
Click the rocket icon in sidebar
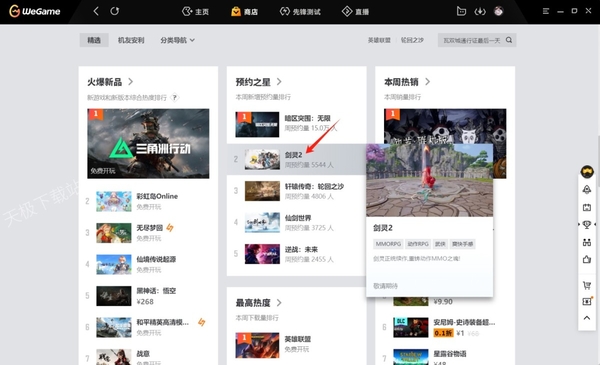tap(587, 189)
